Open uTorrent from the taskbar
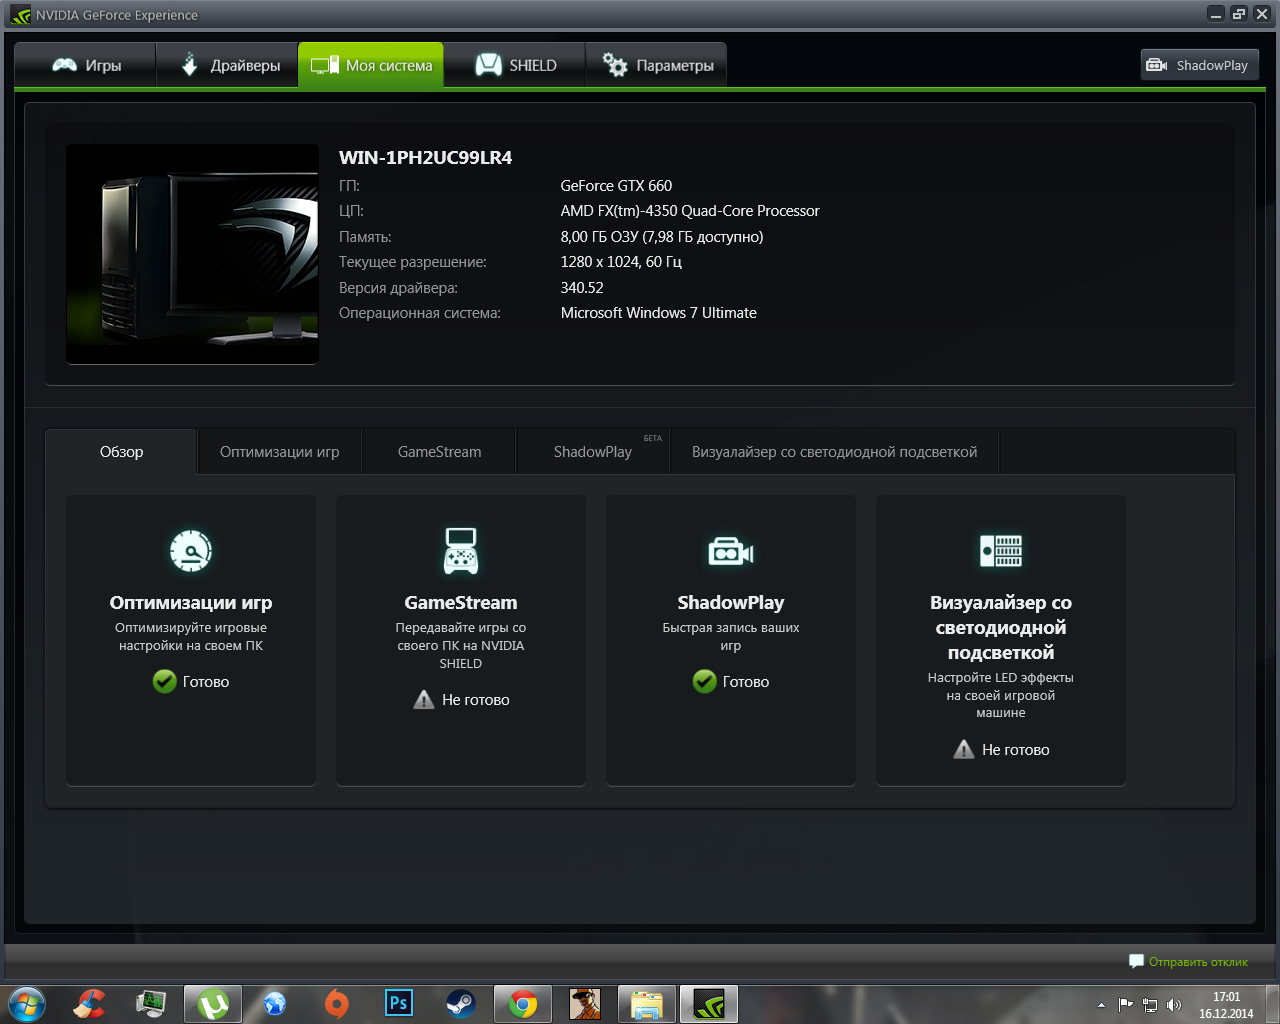The height and width of the screenshot is (1024, 1280). tap(213, 1003)
